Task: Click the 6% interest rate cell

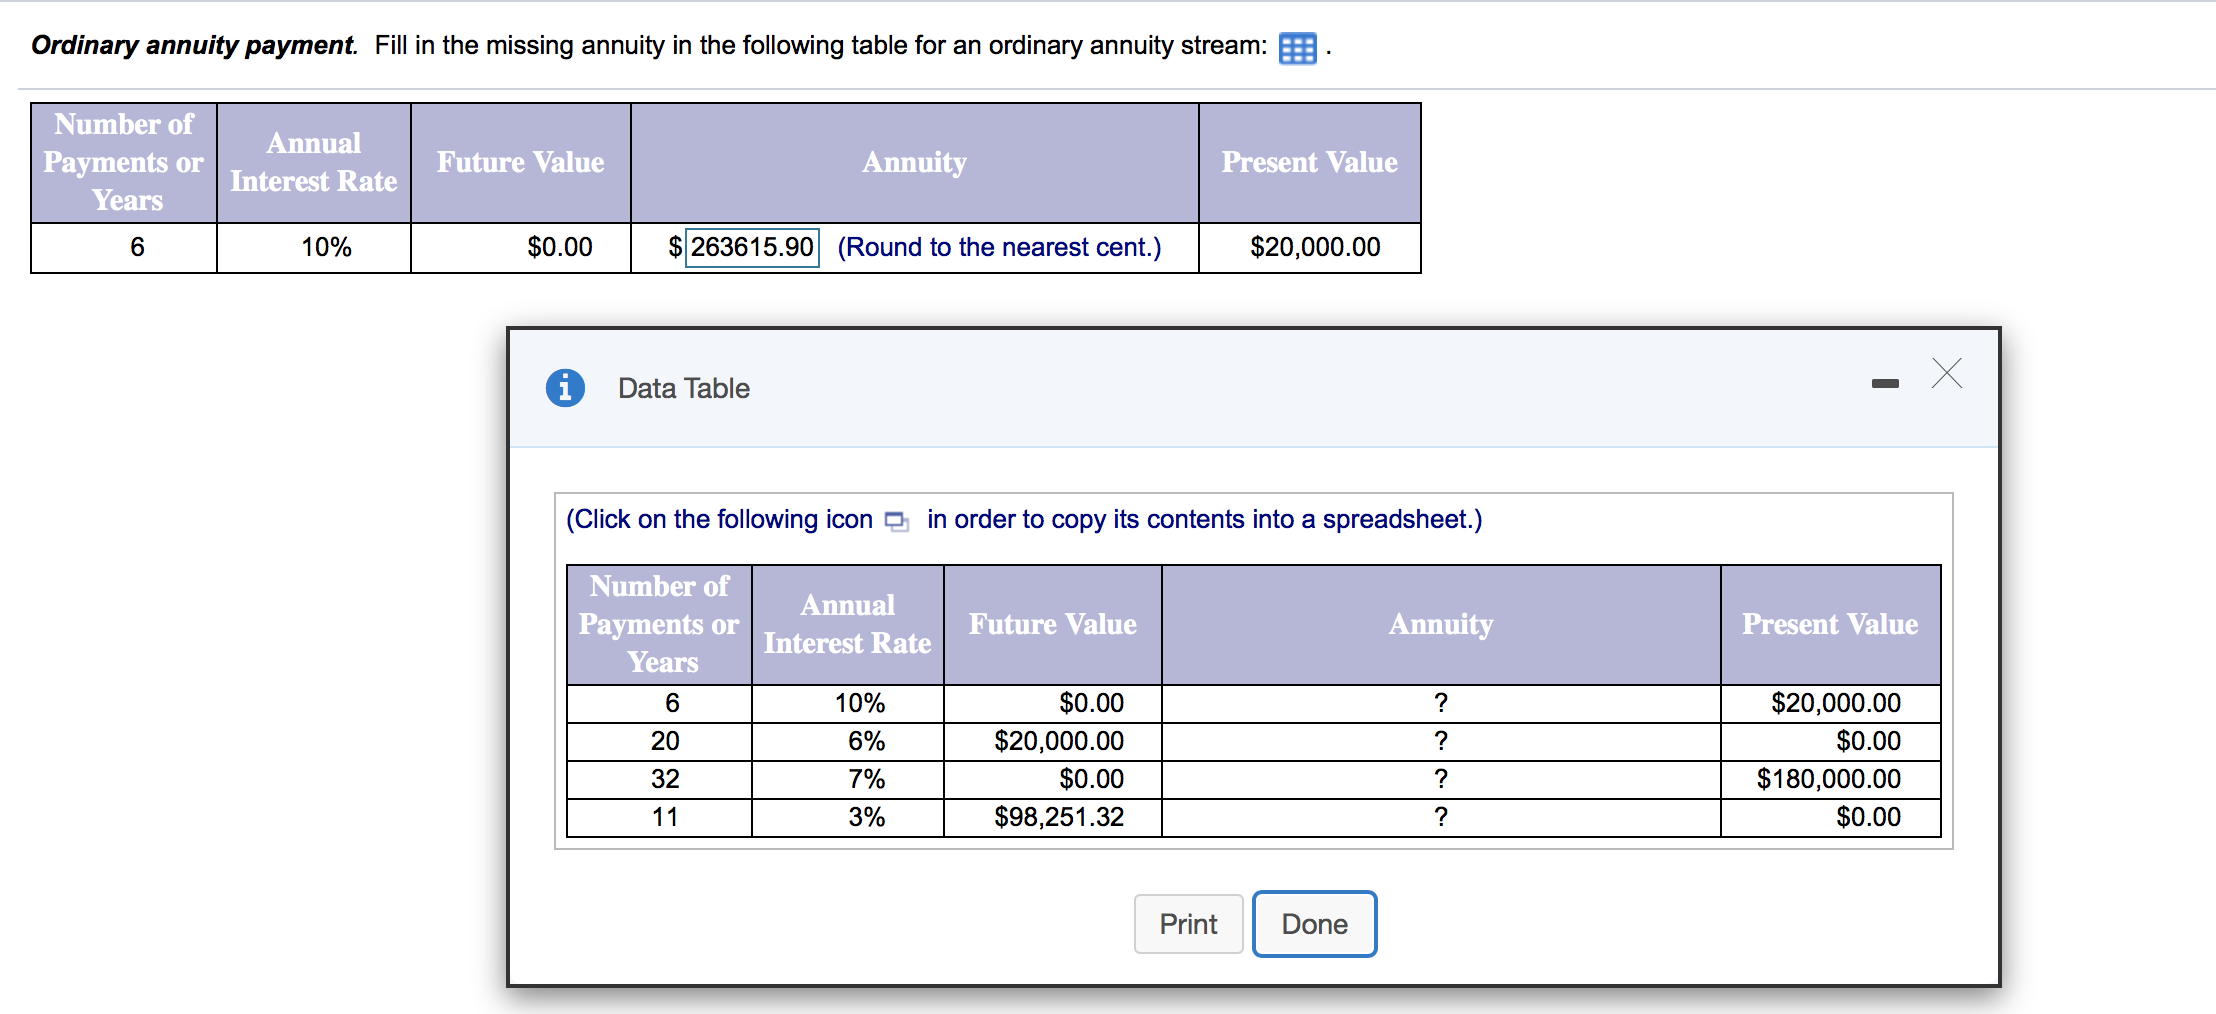Action: point(866,741)
